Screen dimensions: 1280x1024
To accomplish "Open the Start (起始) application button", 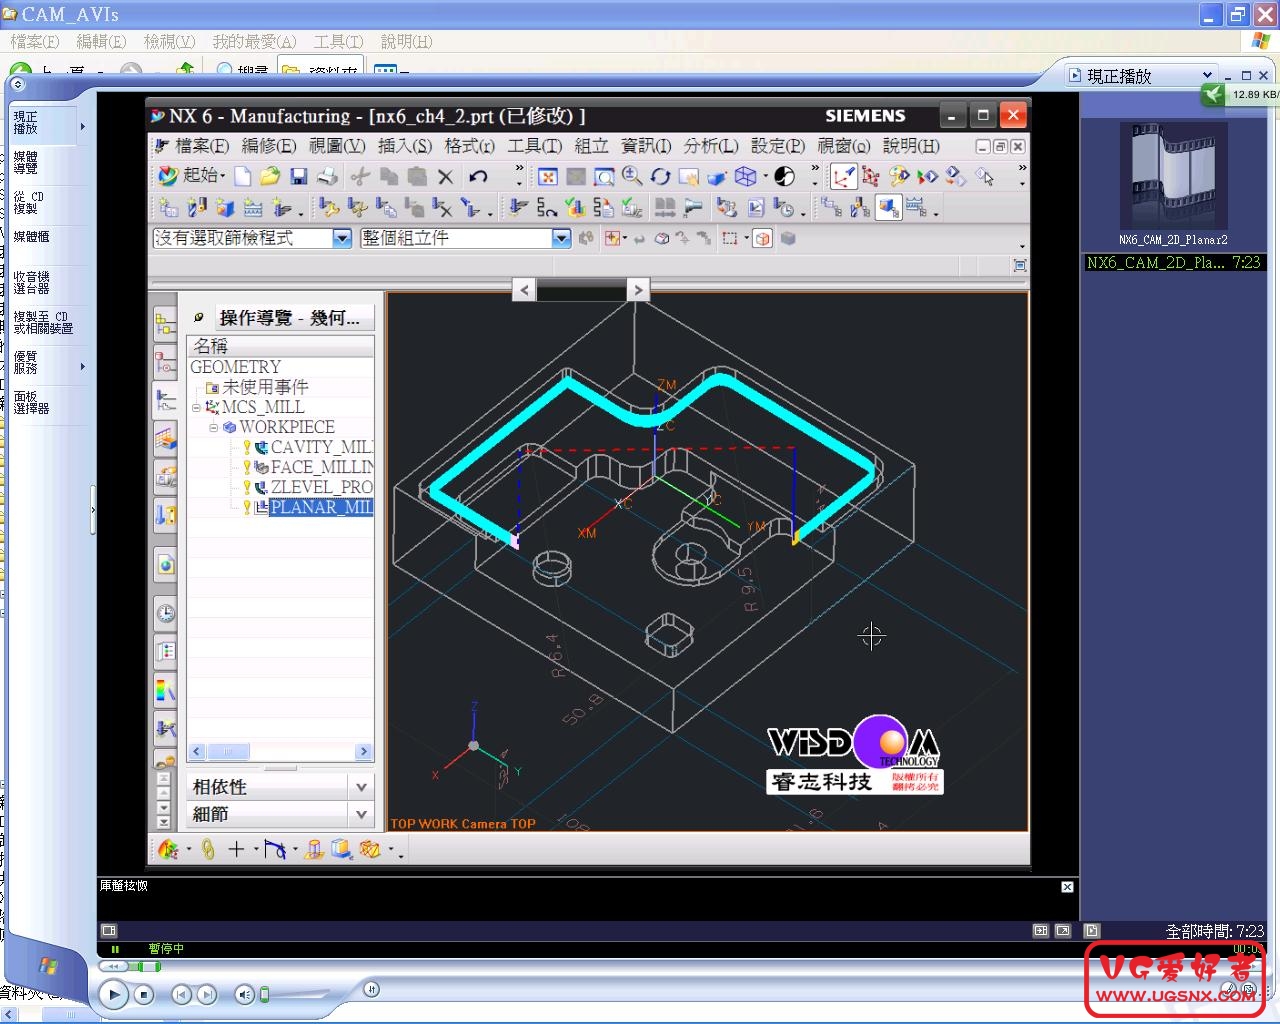I will [190, 175].
